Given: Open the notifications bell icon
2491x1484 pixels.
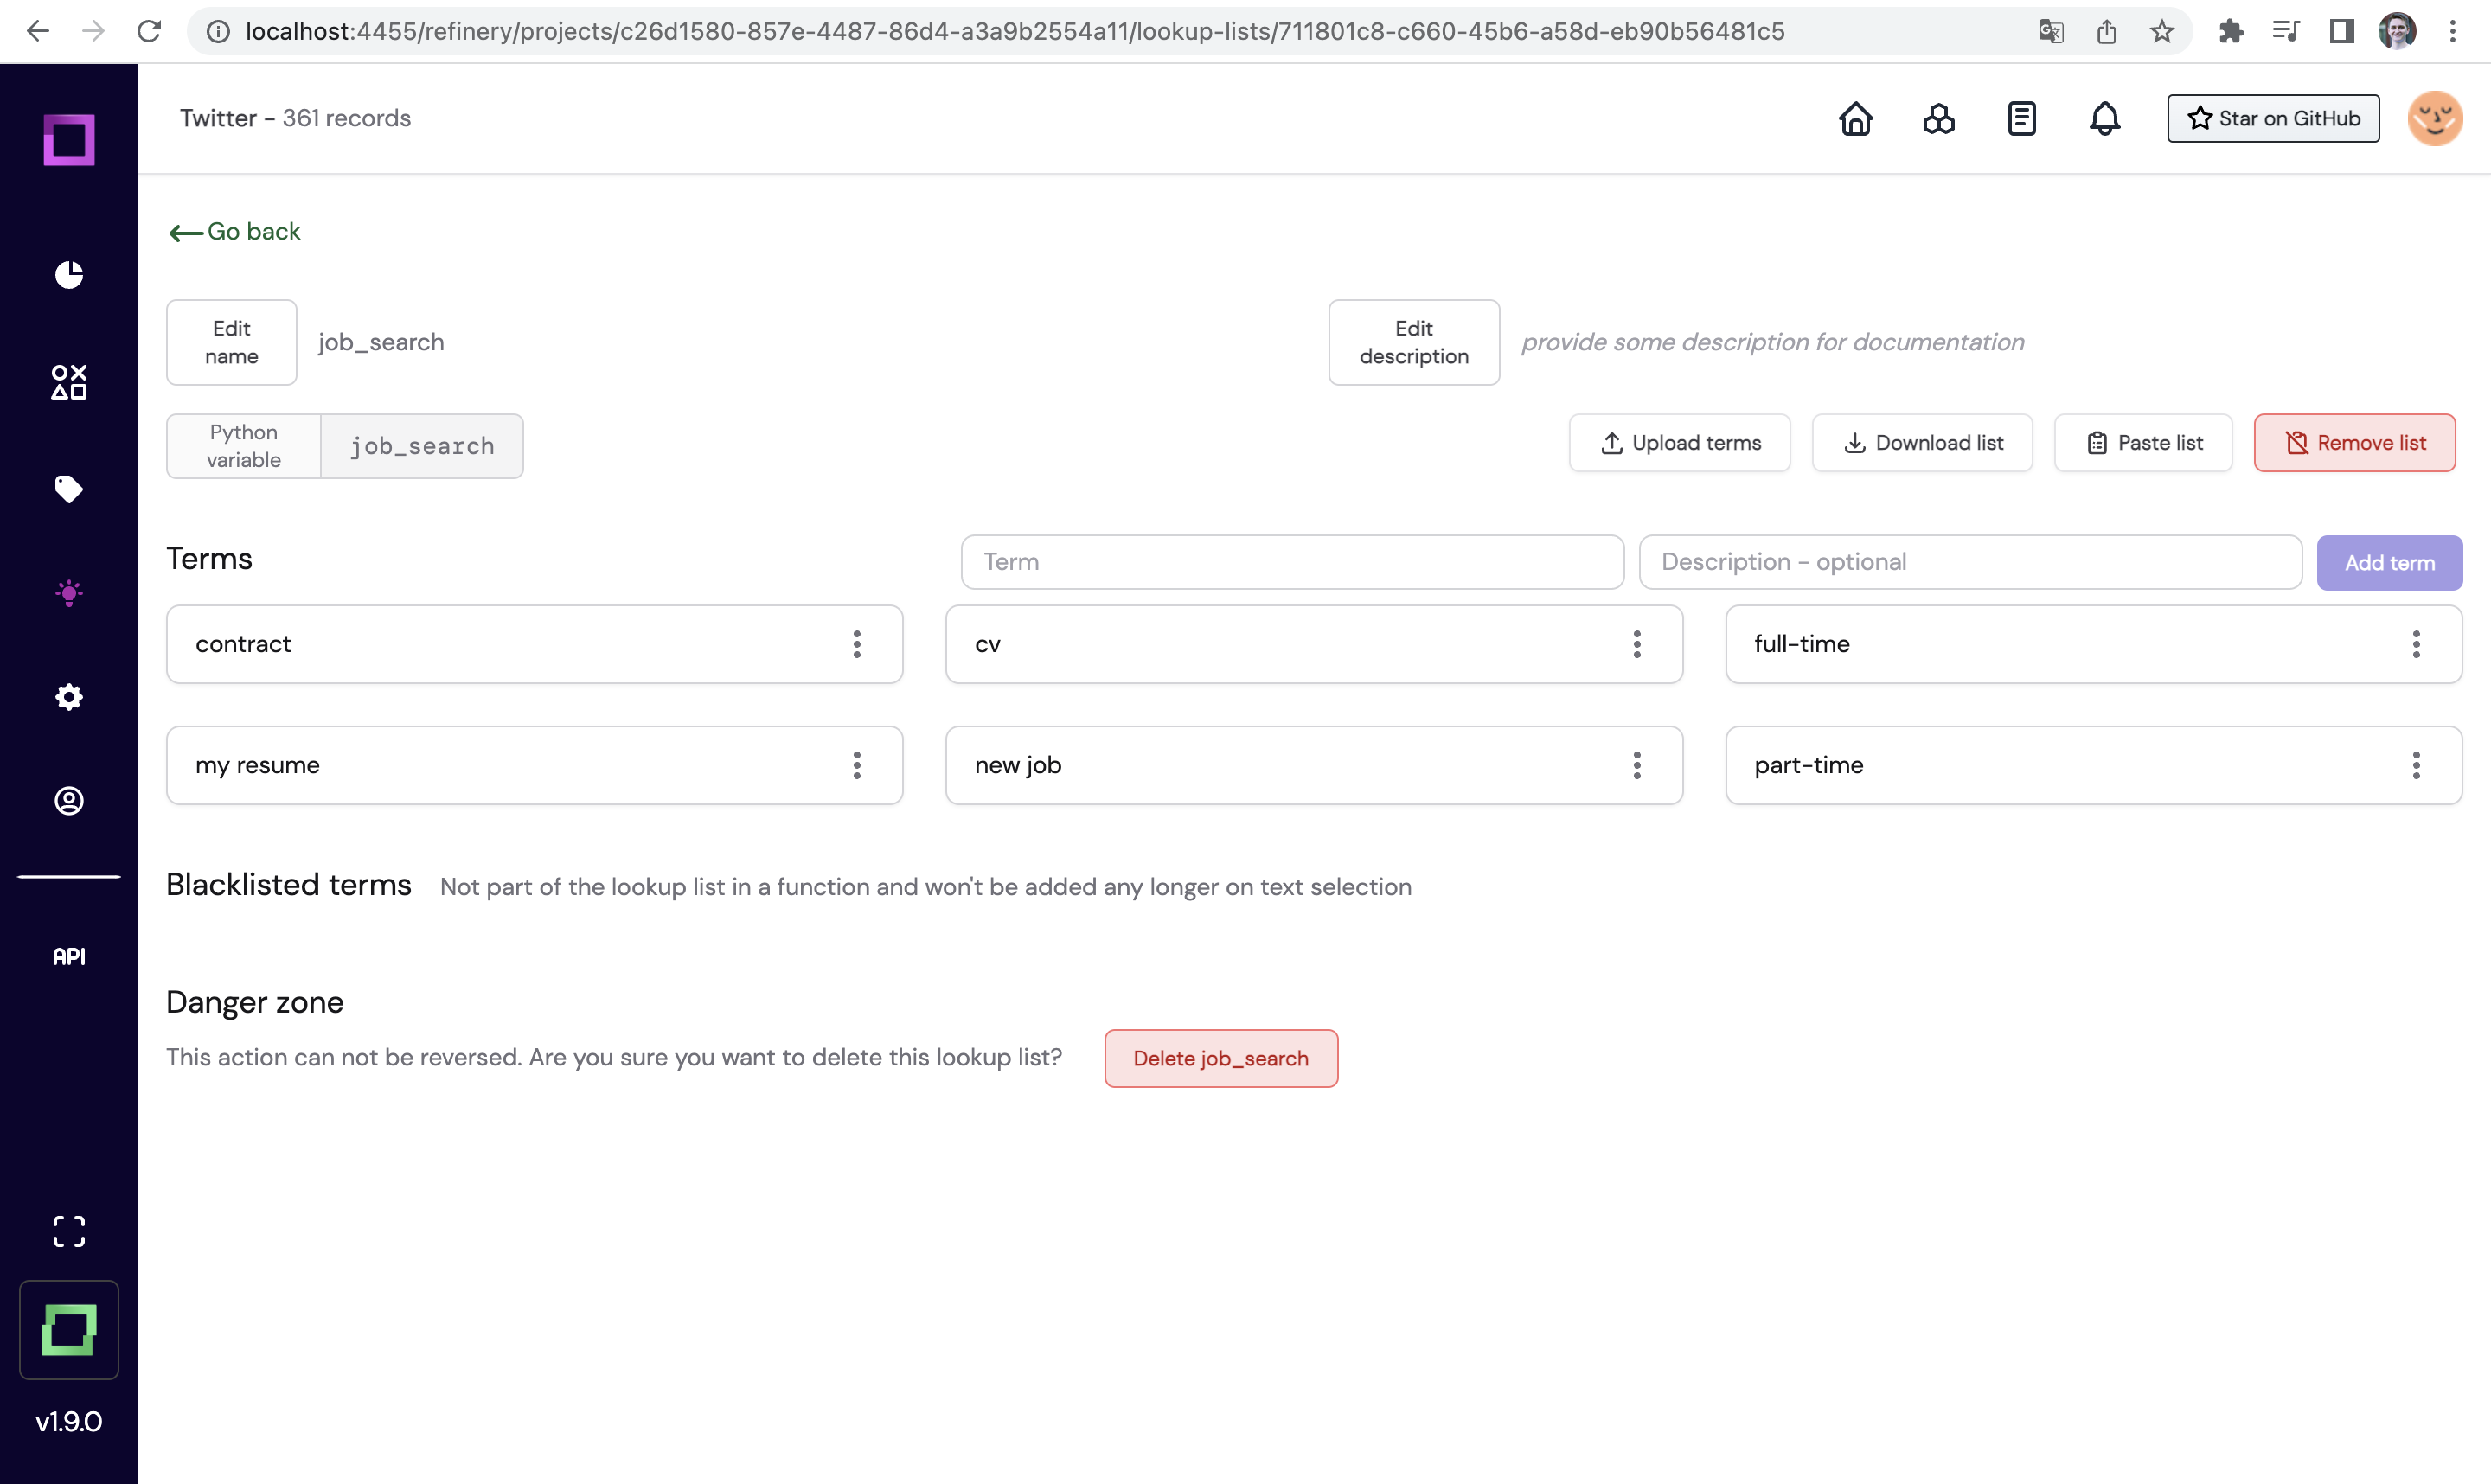Looking at the screenshot, I should coord(2104,119).
